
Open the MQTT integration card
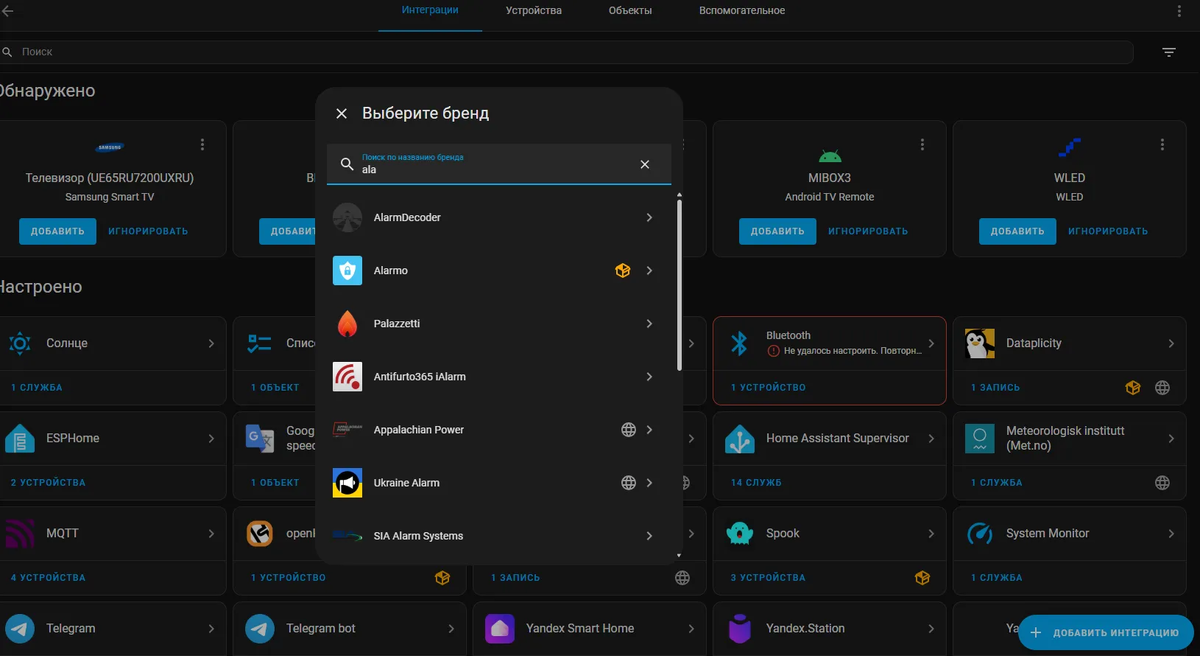click(x=113, y=533)
